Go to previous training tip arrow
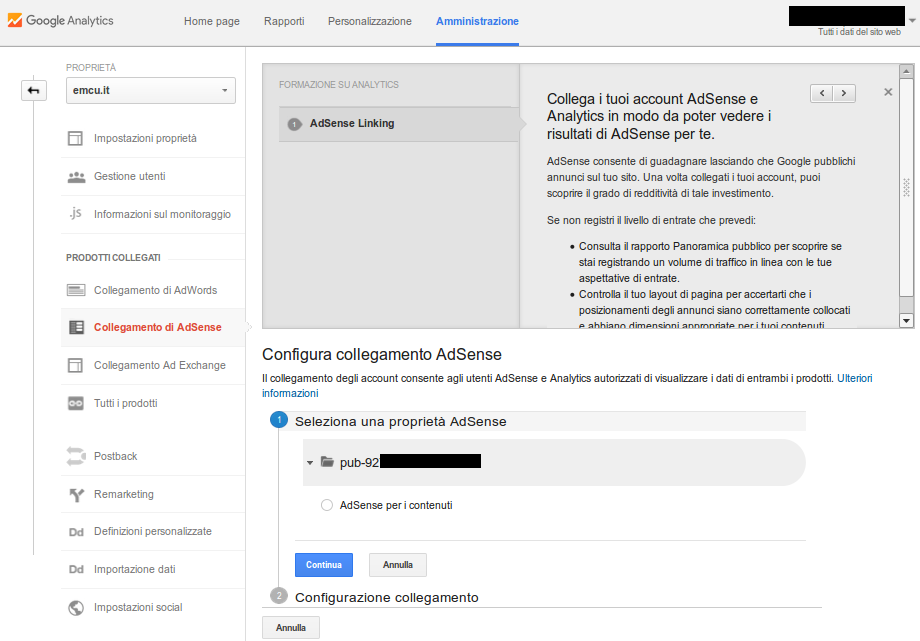 (822, 93)
